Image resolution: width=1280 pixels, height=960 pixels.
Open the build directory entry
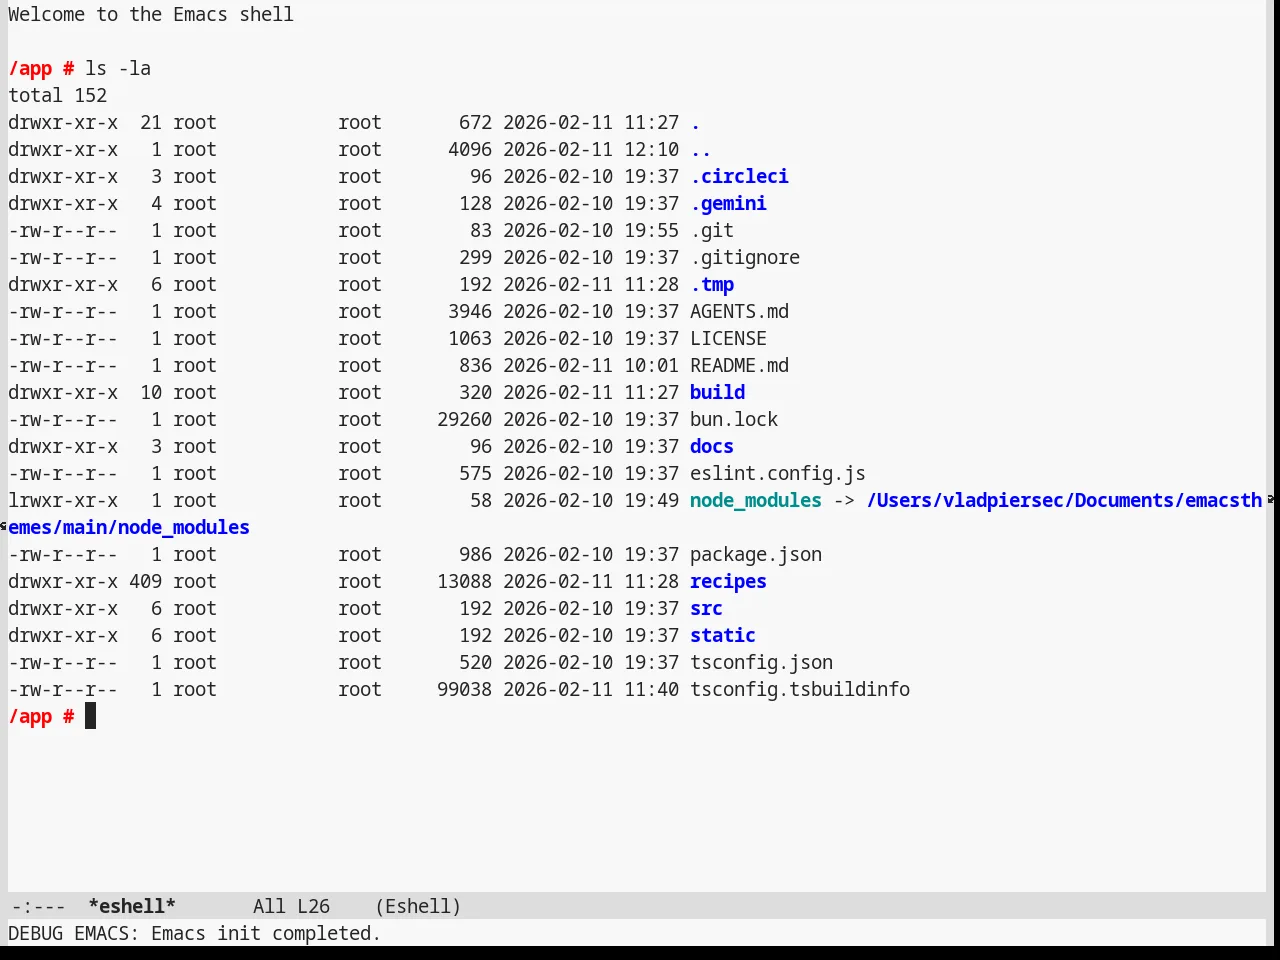pyautogui.click(x=717, y=392)
